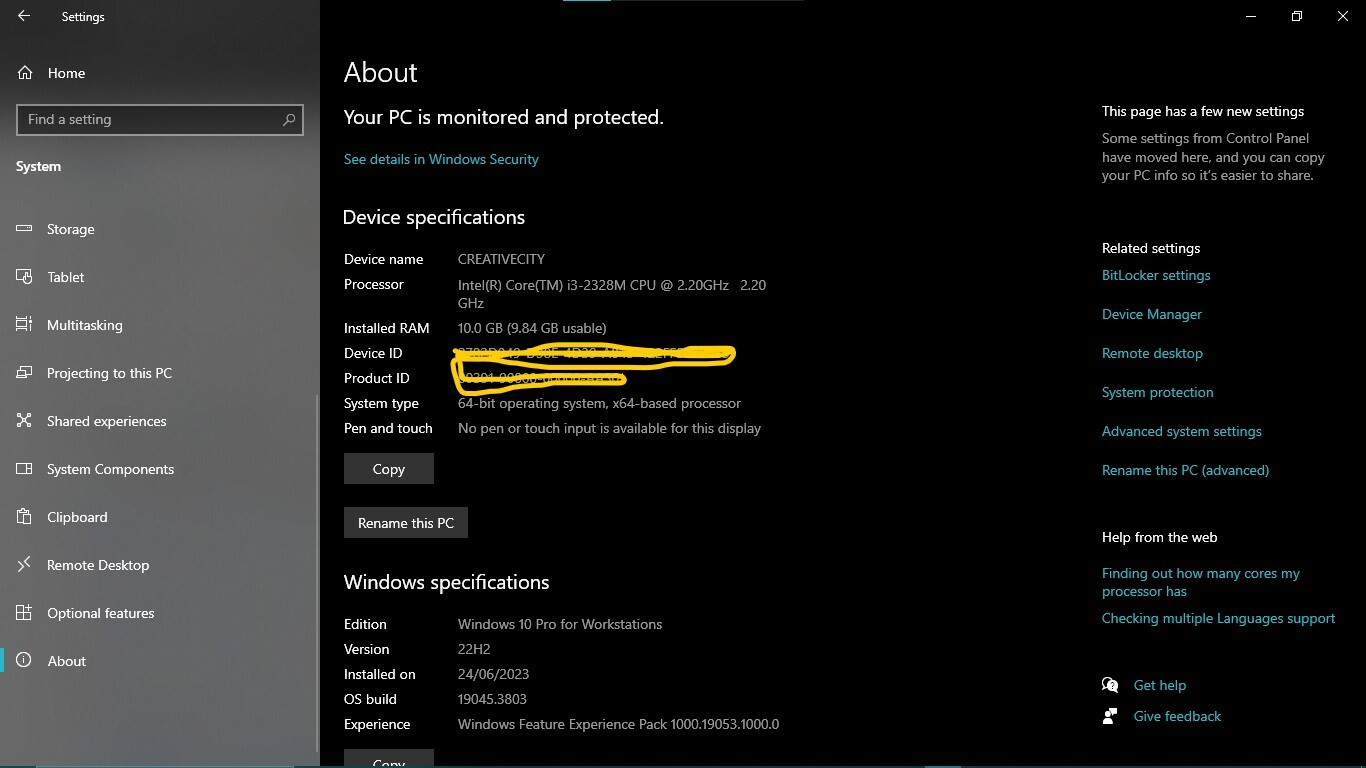
Task: Click the Tablet icon in sidebar
Action: pos(25,277)
